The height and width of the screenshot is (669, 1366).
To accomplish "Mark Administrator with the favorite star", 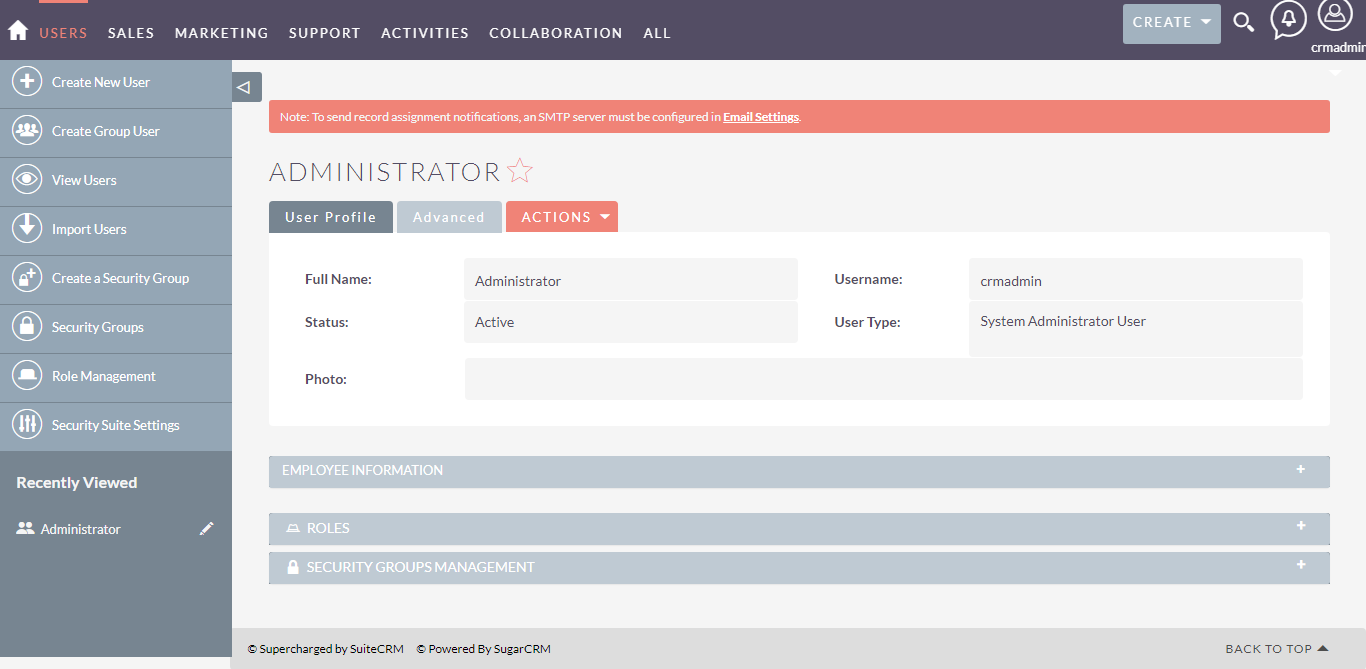I will (x=520, y=171).
